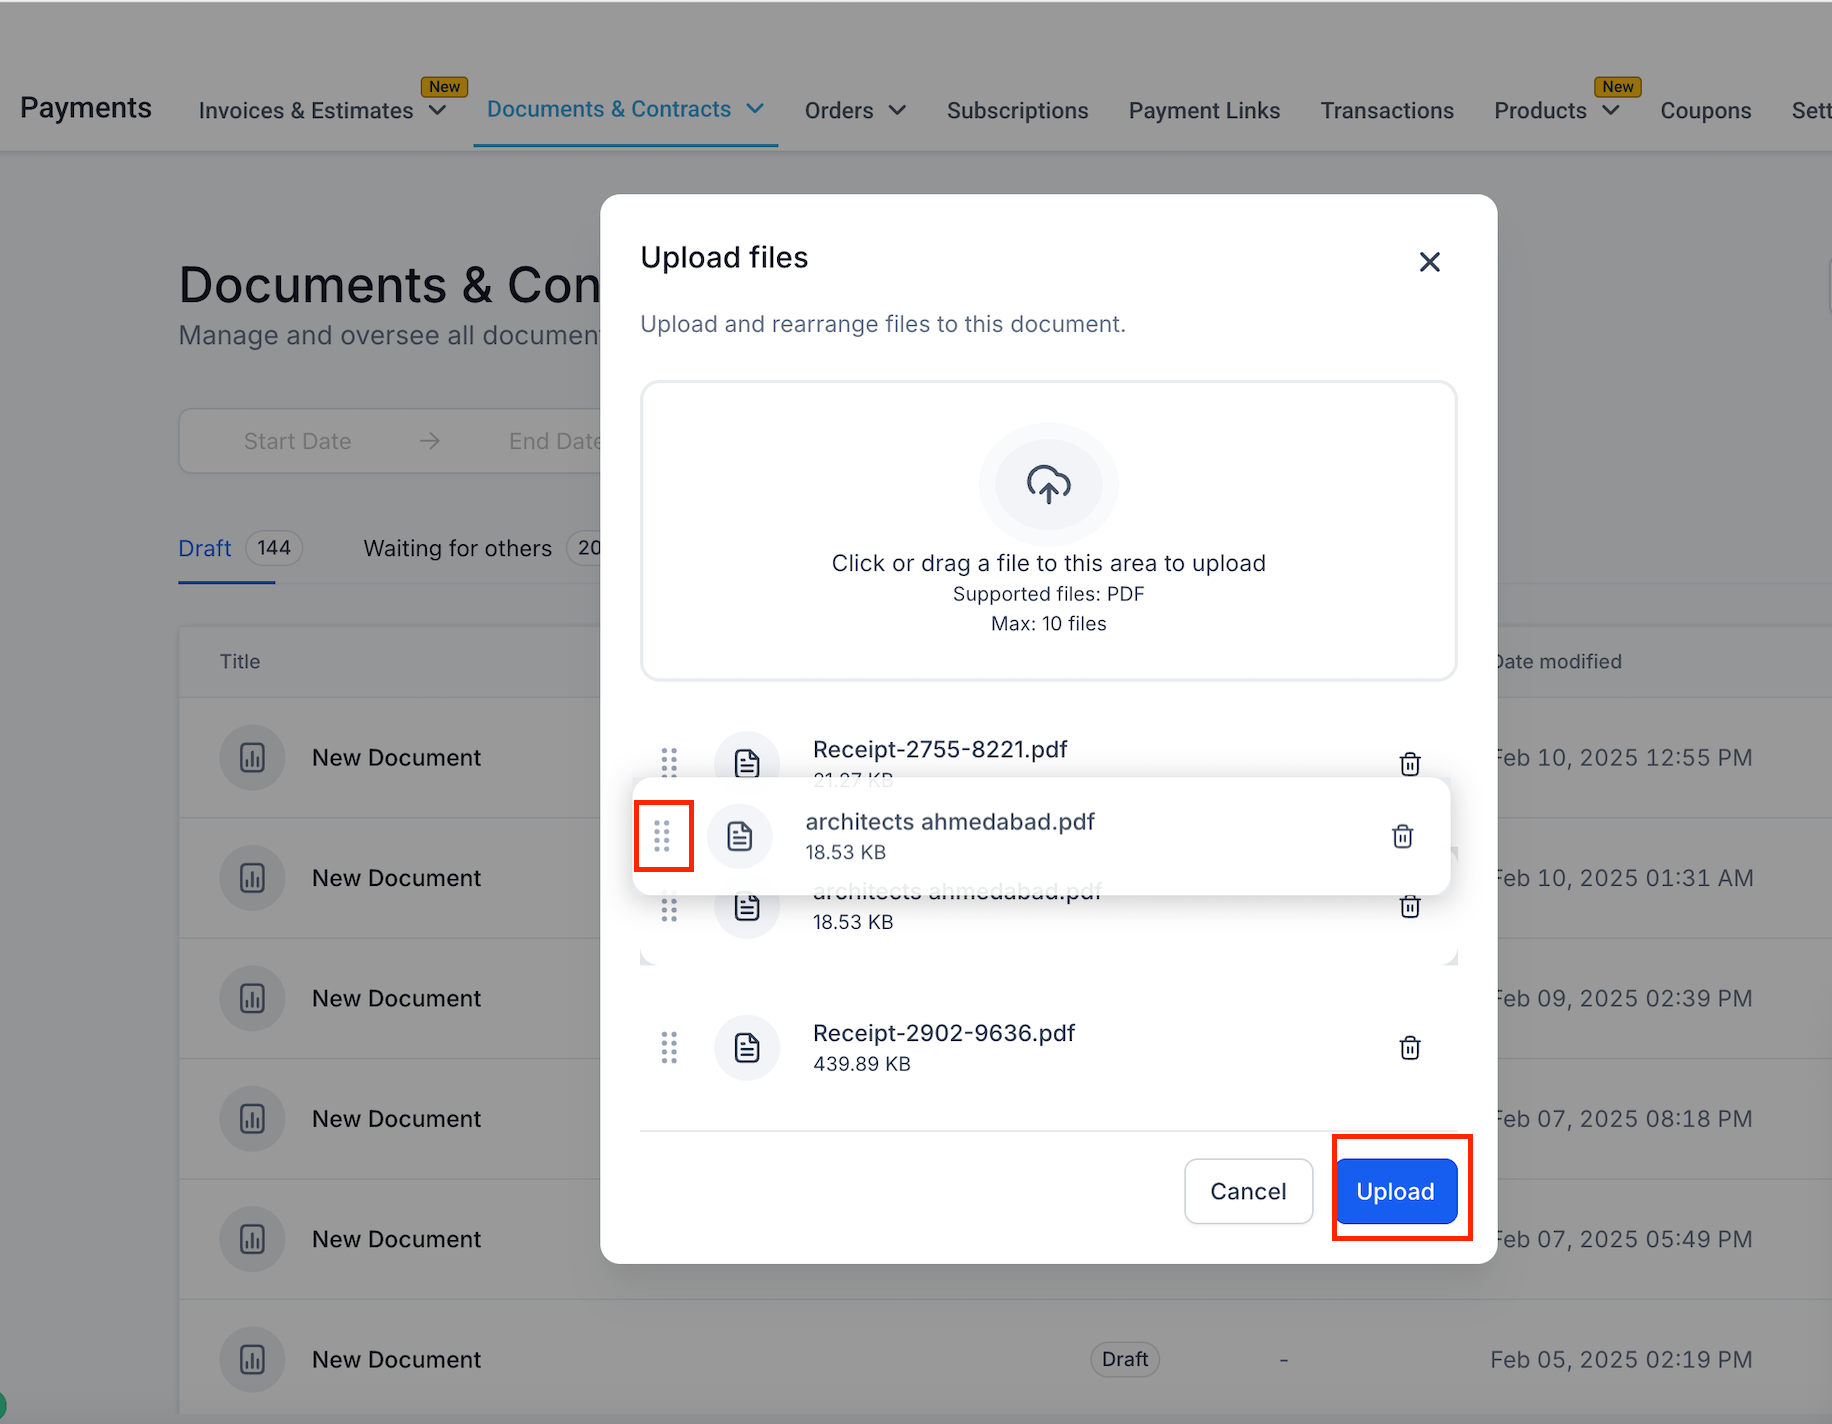This screenshot has height=1424, width=1832.
Task: Delete Receipt-2902-9636.pdf with trash icon
Action: pyautogui.click(x=1410, y=1047)
